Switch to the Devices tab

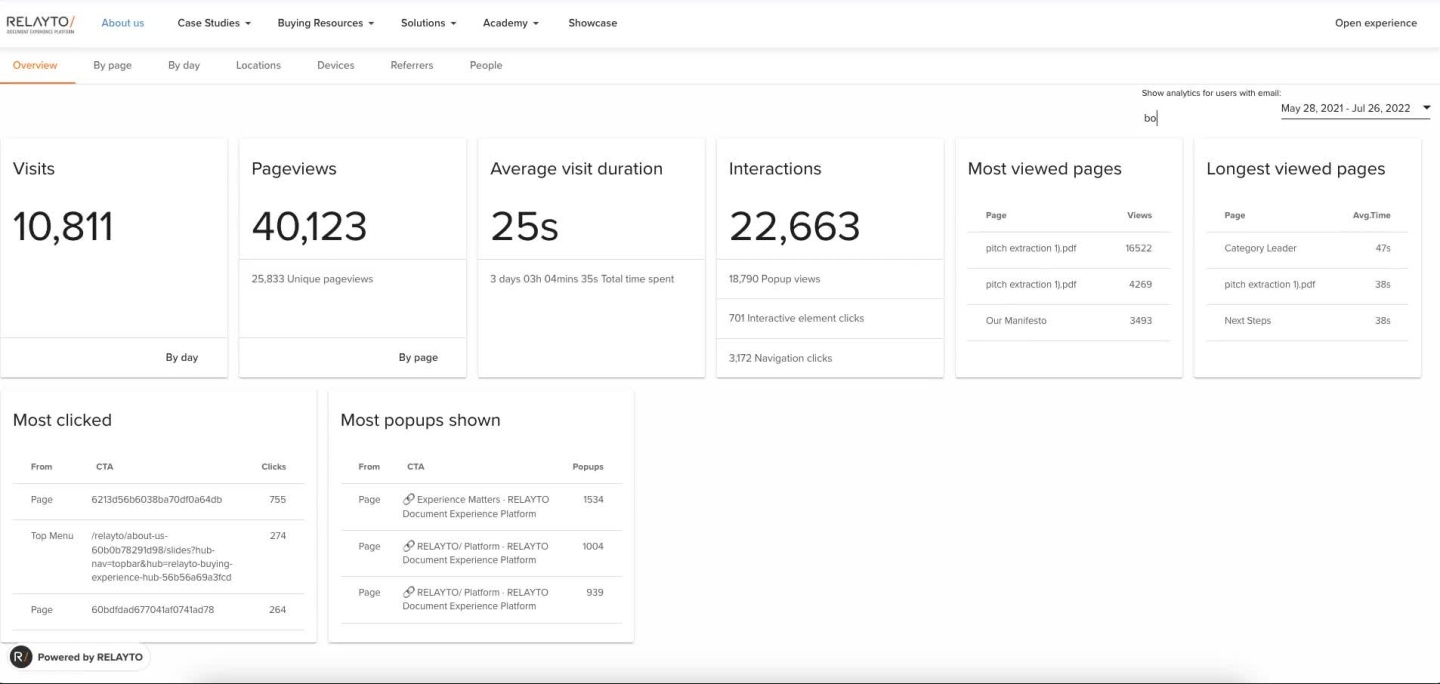(x=335, y=65)
